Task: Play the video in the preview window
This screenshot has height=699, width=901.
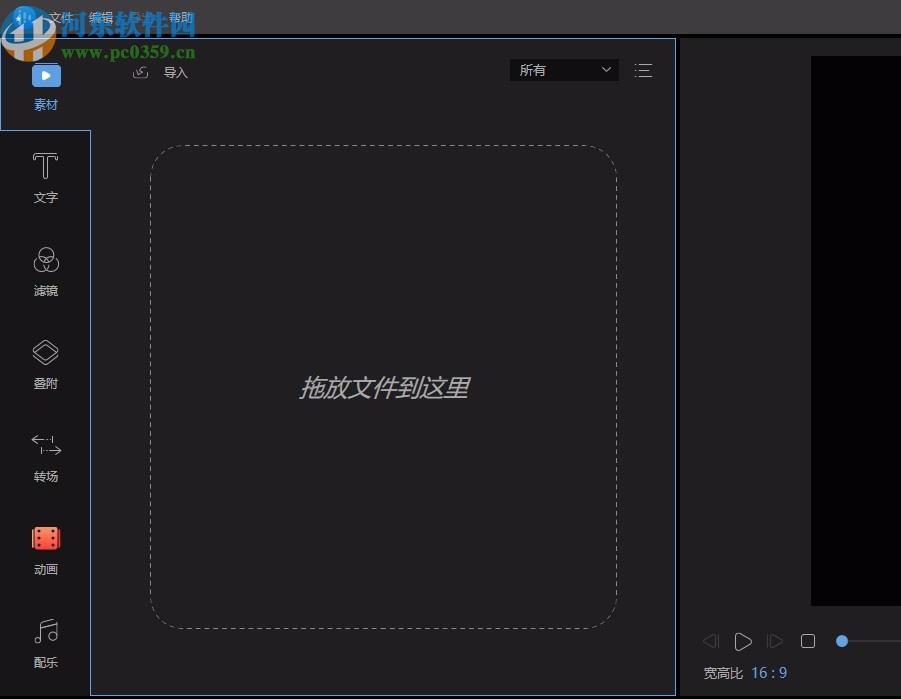Action: click(743, 641)
